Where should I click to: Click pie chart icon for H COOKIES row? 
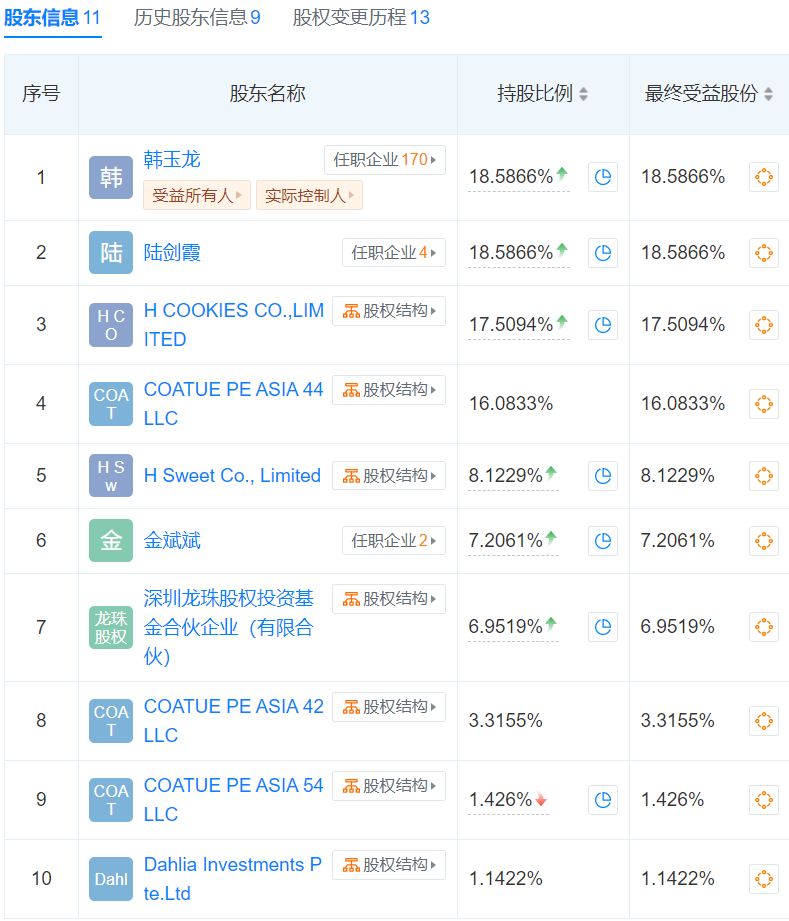(x=602, y=325)
